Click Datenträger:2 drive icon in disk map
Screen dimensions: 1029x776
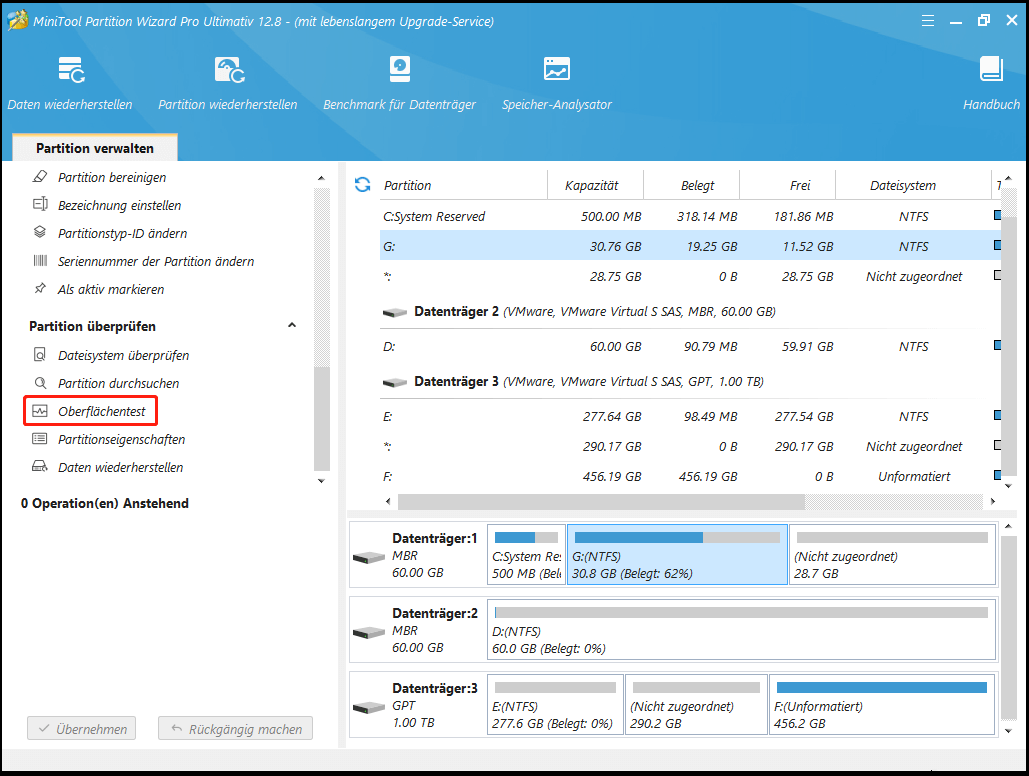coord(369,632)
